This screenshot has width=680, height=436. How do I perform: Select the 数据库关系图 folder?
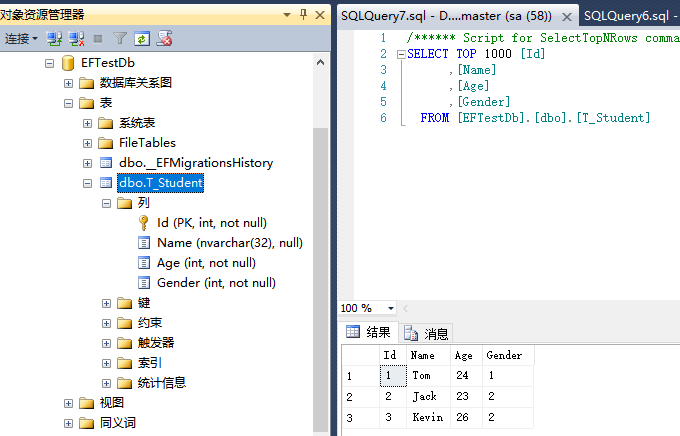(136, 83)
